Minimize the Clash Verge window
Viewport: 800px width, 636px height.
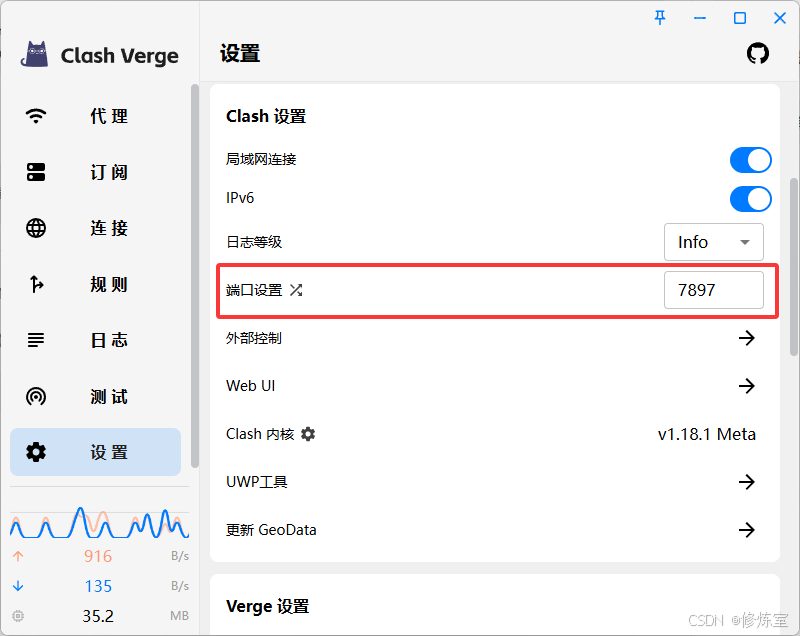[x=700, y=18]
